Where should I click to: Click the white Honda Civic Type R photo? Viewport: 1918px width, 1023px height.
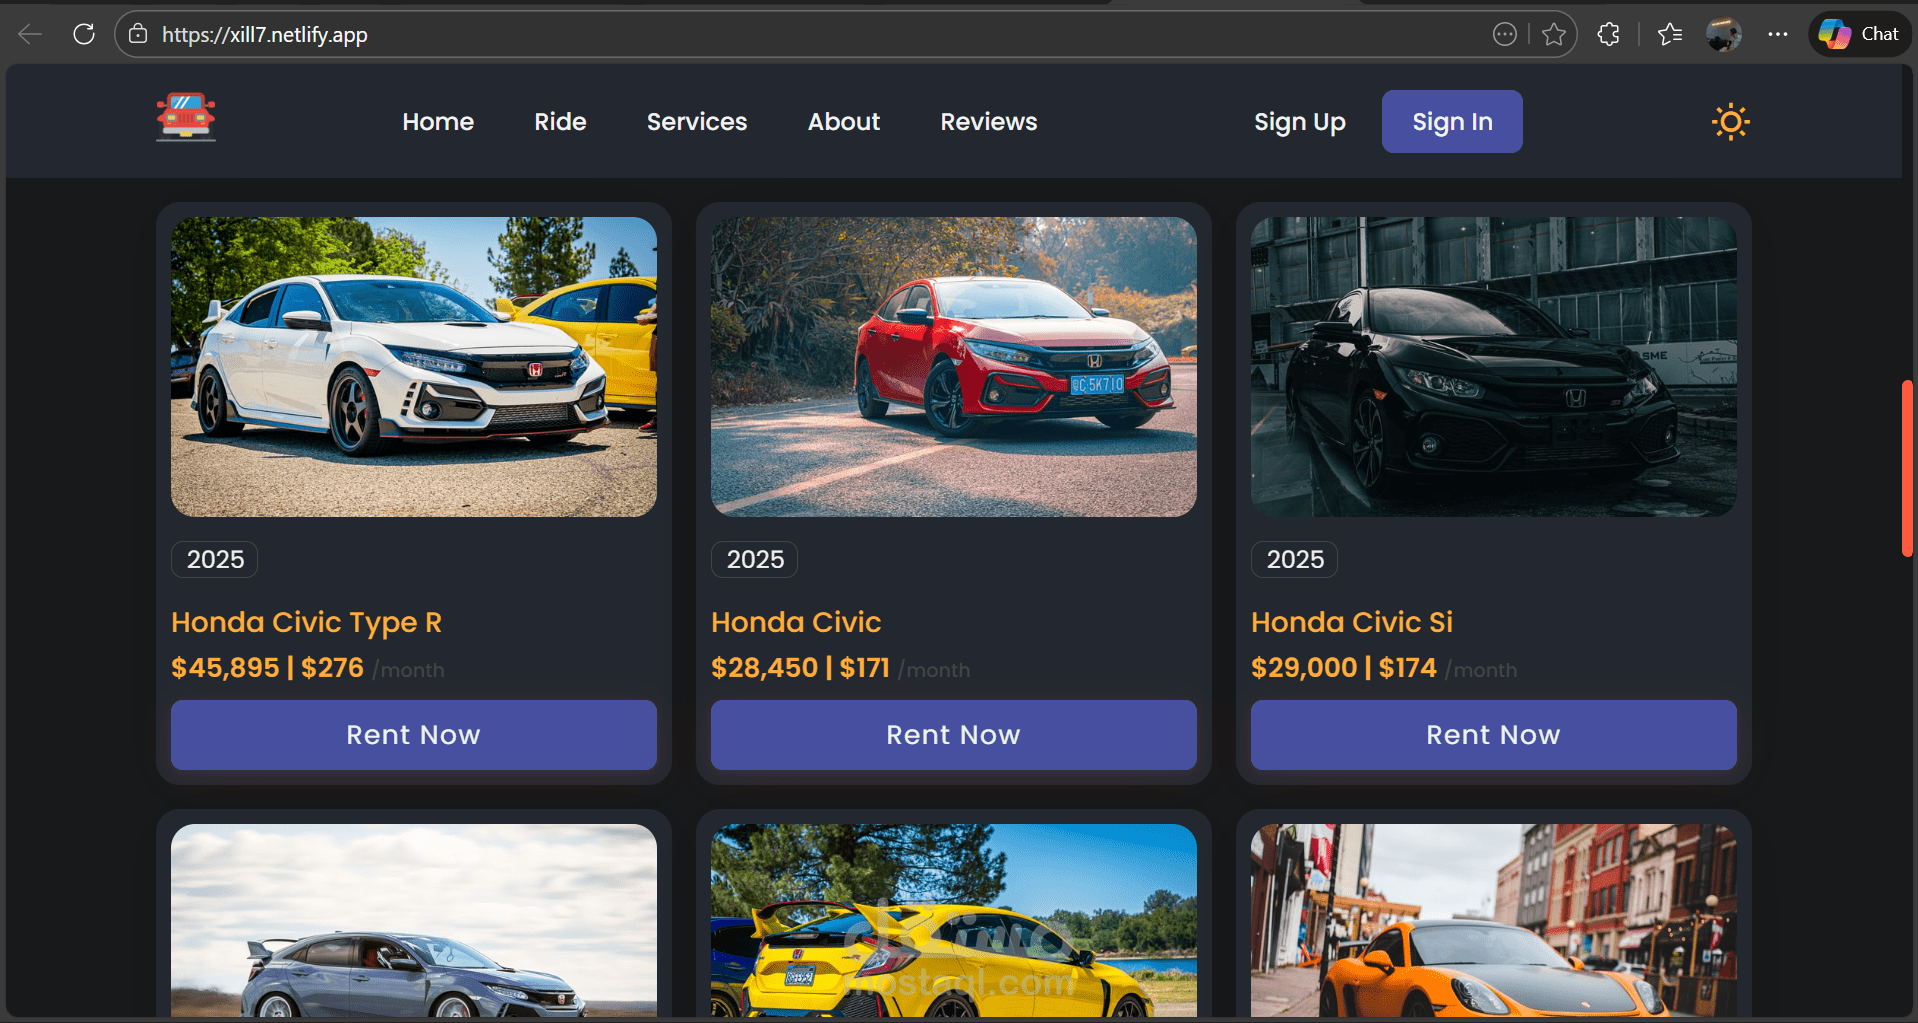[414, 367]
